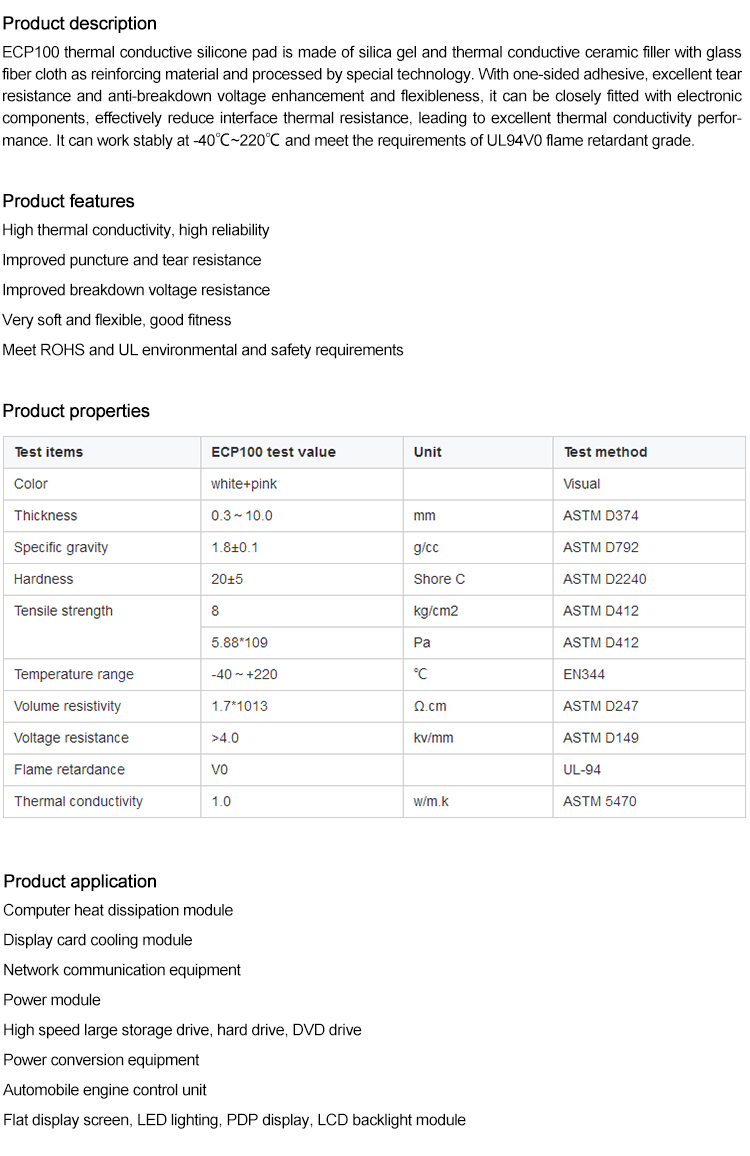This screenshot has width=750, height=1156.
Task: Select the white+pink color value cell
Action: tap(244, 484)
